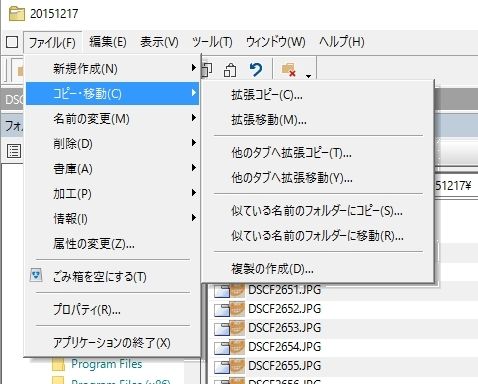
Task: Select 他のタブへ拡張コピー(T)...
Action: (318, 153)
